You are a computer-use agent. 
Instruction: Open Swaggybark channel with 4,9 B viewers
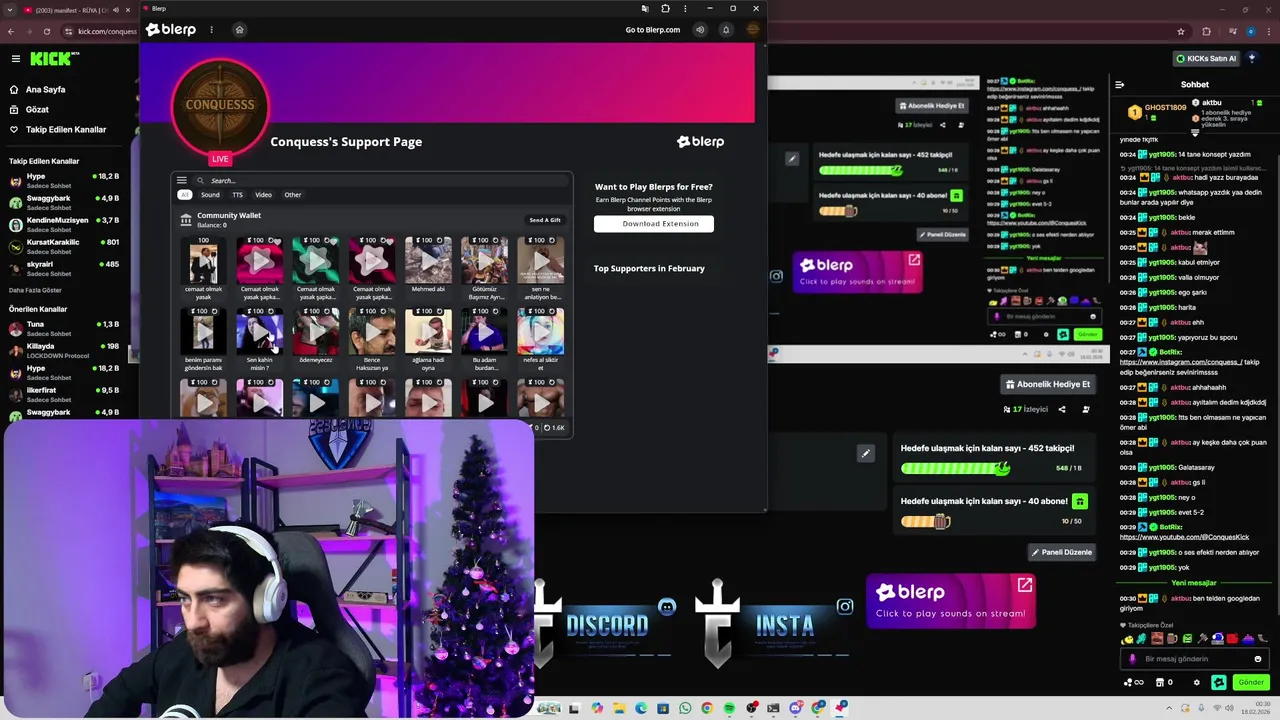point(65,202)
